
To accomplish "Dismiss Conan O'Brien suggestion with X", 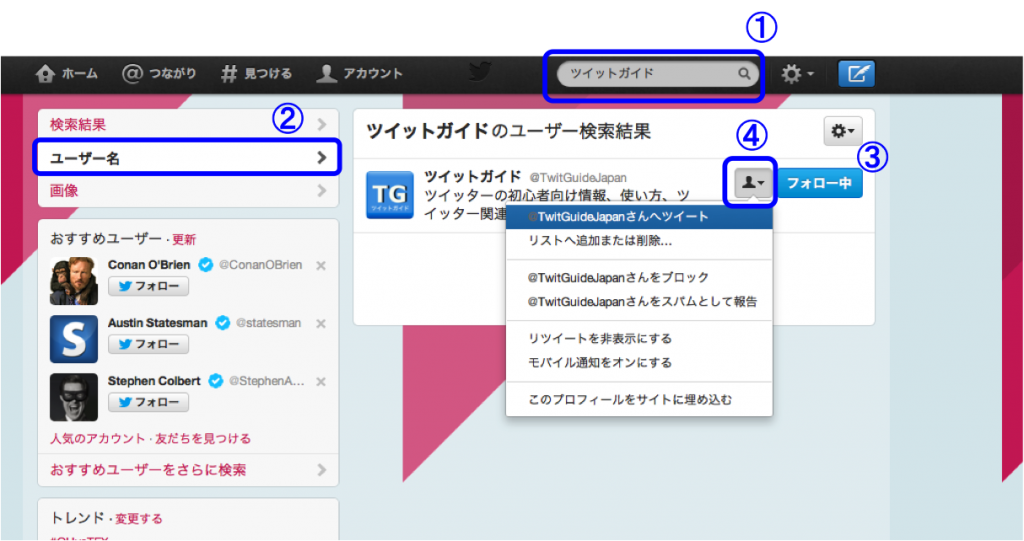I will [x=321, y=266].
